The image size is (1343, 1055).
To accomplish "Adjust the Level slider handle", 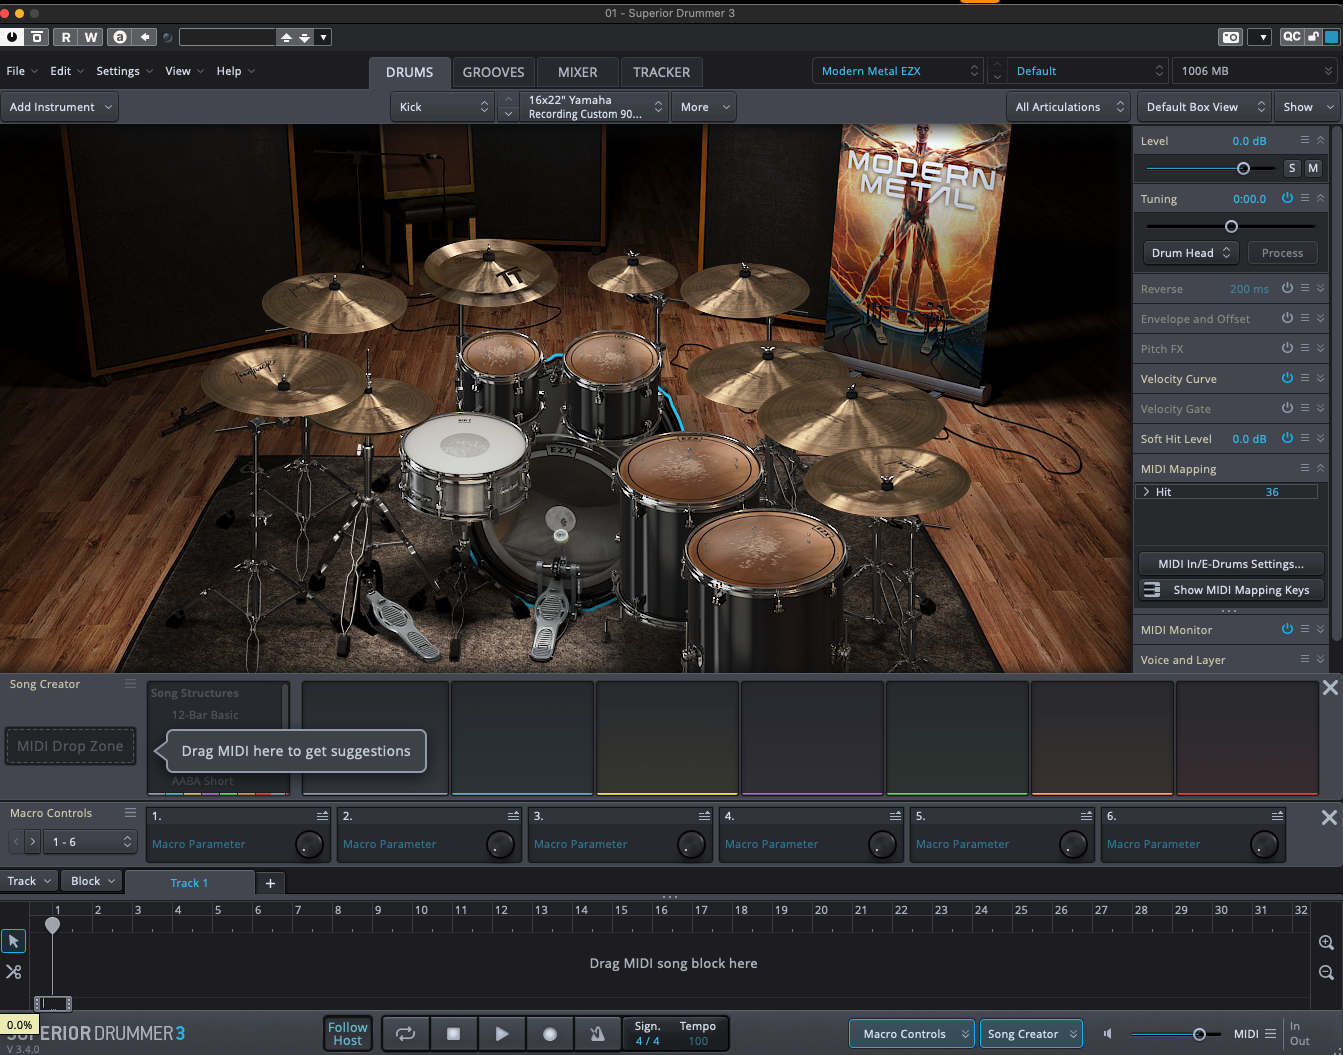I will (x=1243, y=168).
